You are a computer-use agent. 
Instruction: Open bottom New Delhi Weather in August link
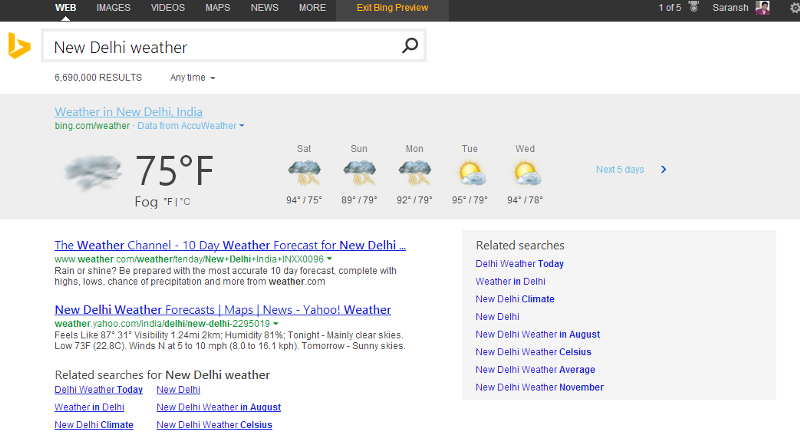pos(218,407)
